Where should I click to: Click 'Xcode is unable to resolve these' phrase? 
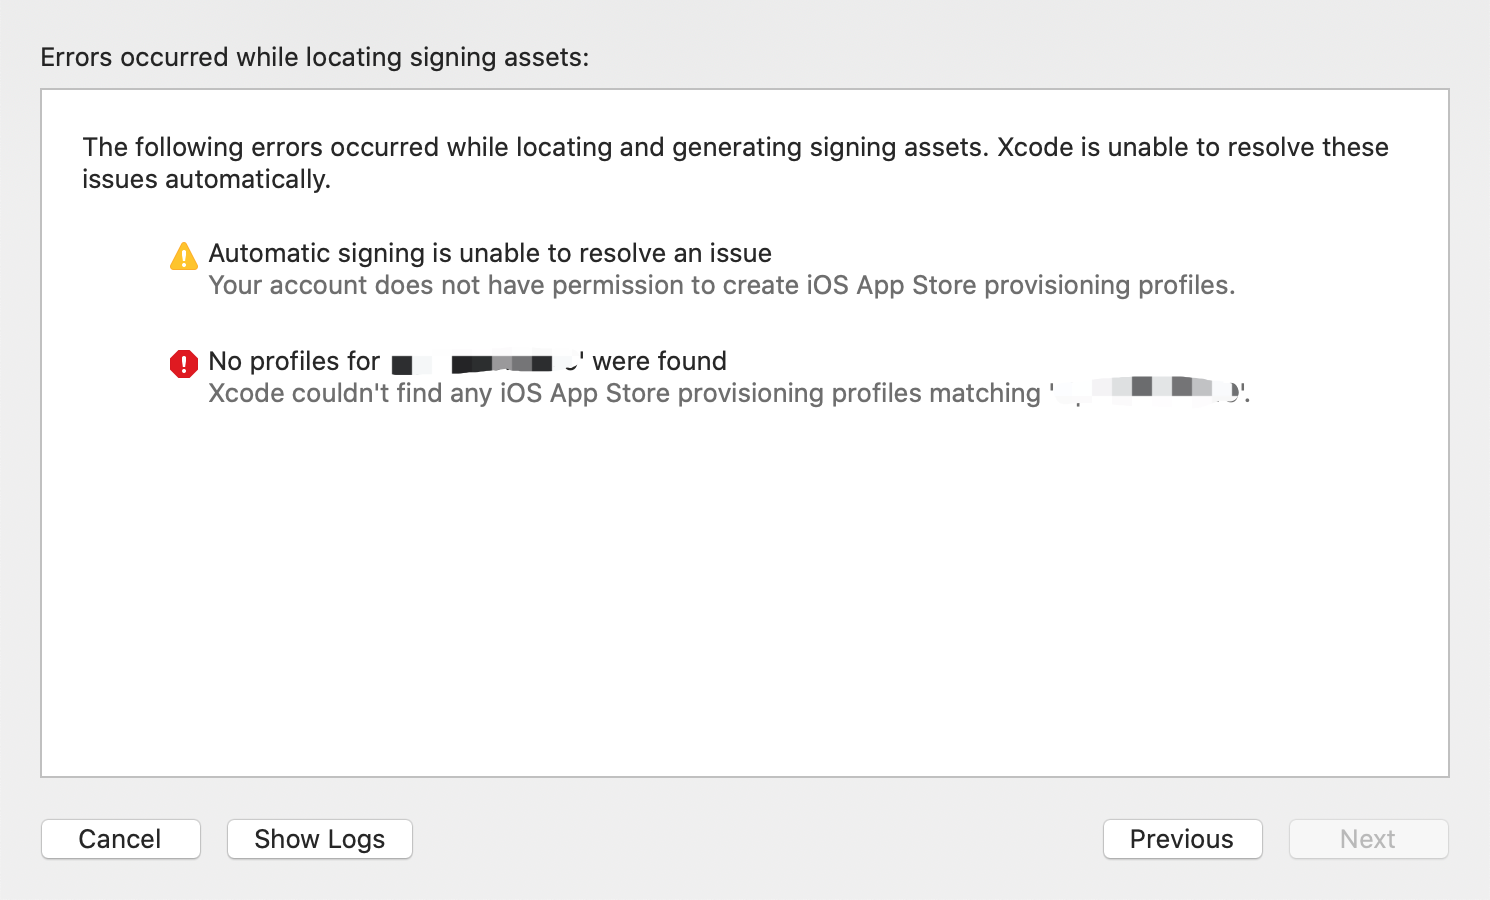click(x=1193, y=147)
